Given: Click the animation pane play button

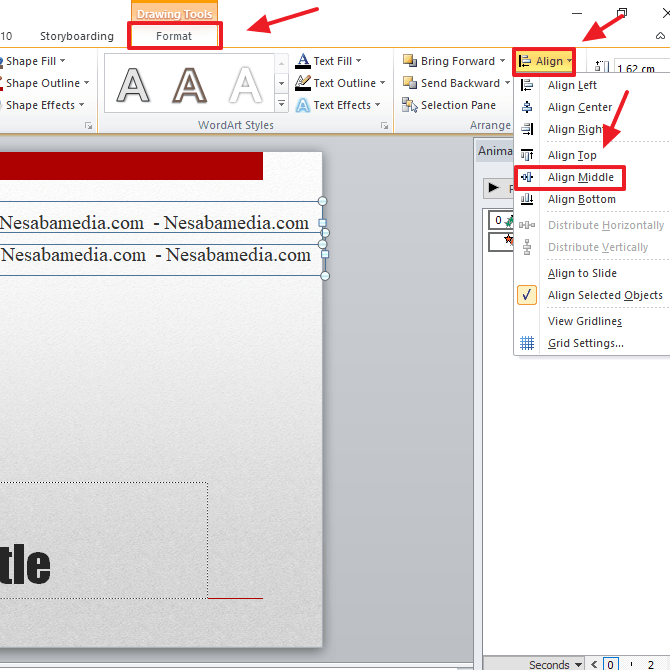Looking at the screenshot, I should coord(494,188).
